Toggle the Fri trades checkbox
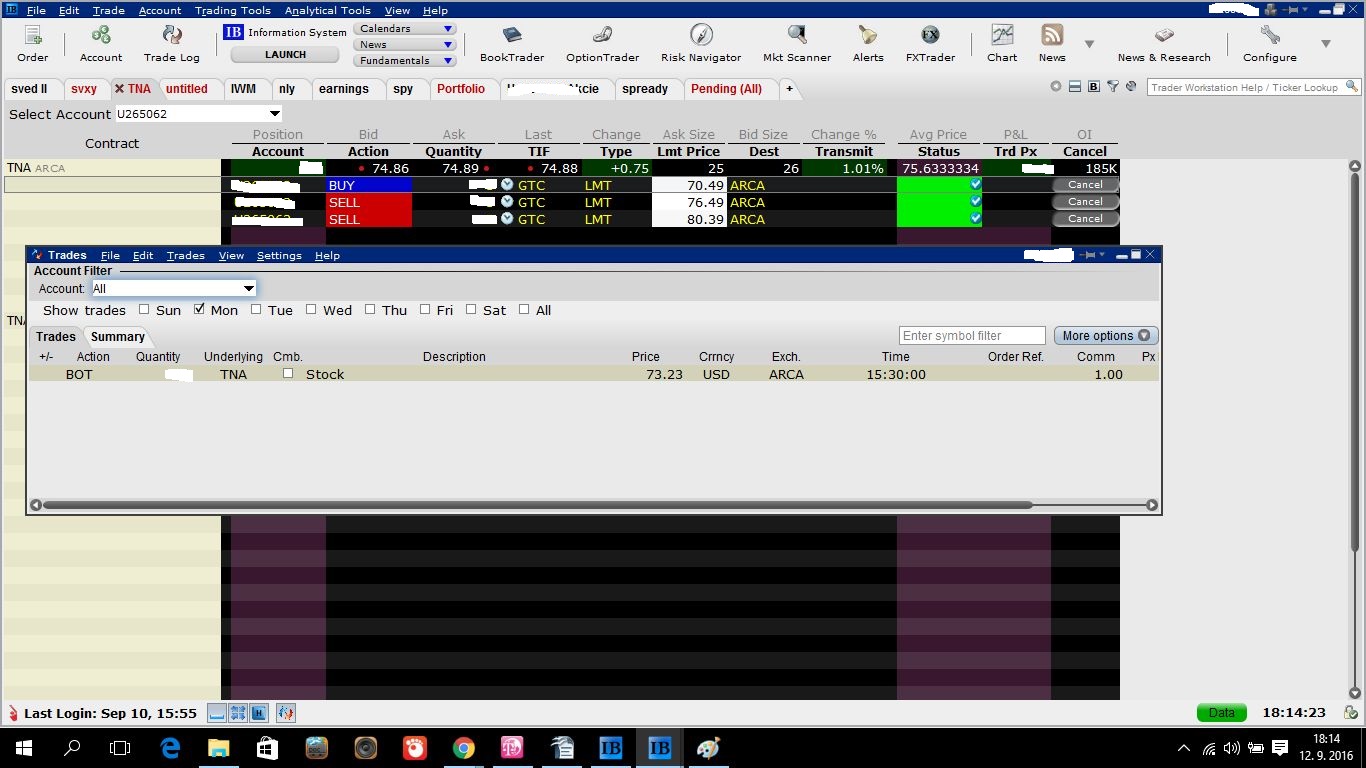1366x768 pixels. tap(425, 310)
